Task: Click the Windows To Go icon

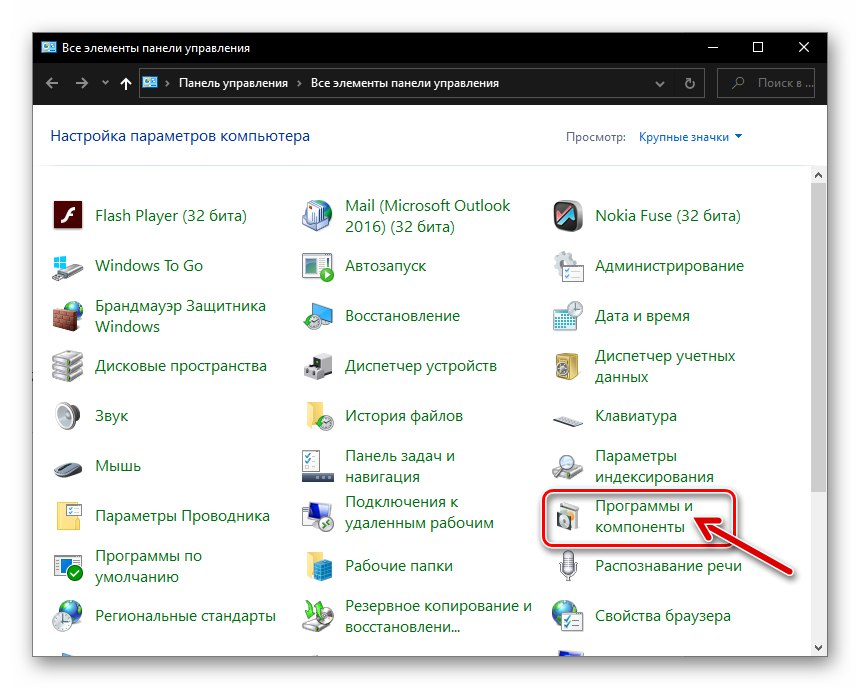Action: (66, 266)
